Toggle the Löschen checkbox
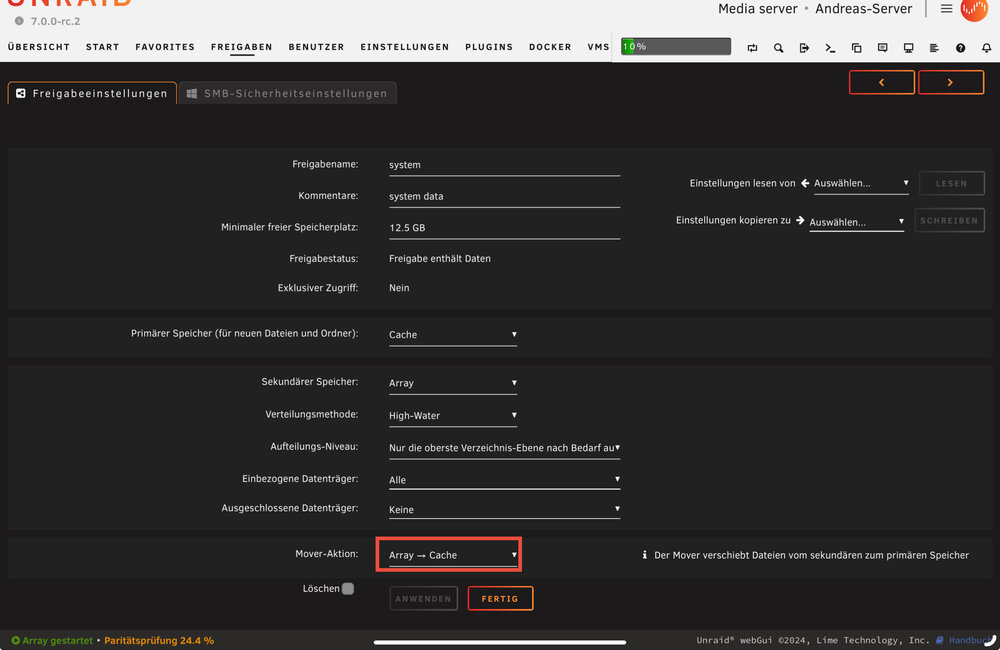1000x650 pixels. [x=348, y=588]
